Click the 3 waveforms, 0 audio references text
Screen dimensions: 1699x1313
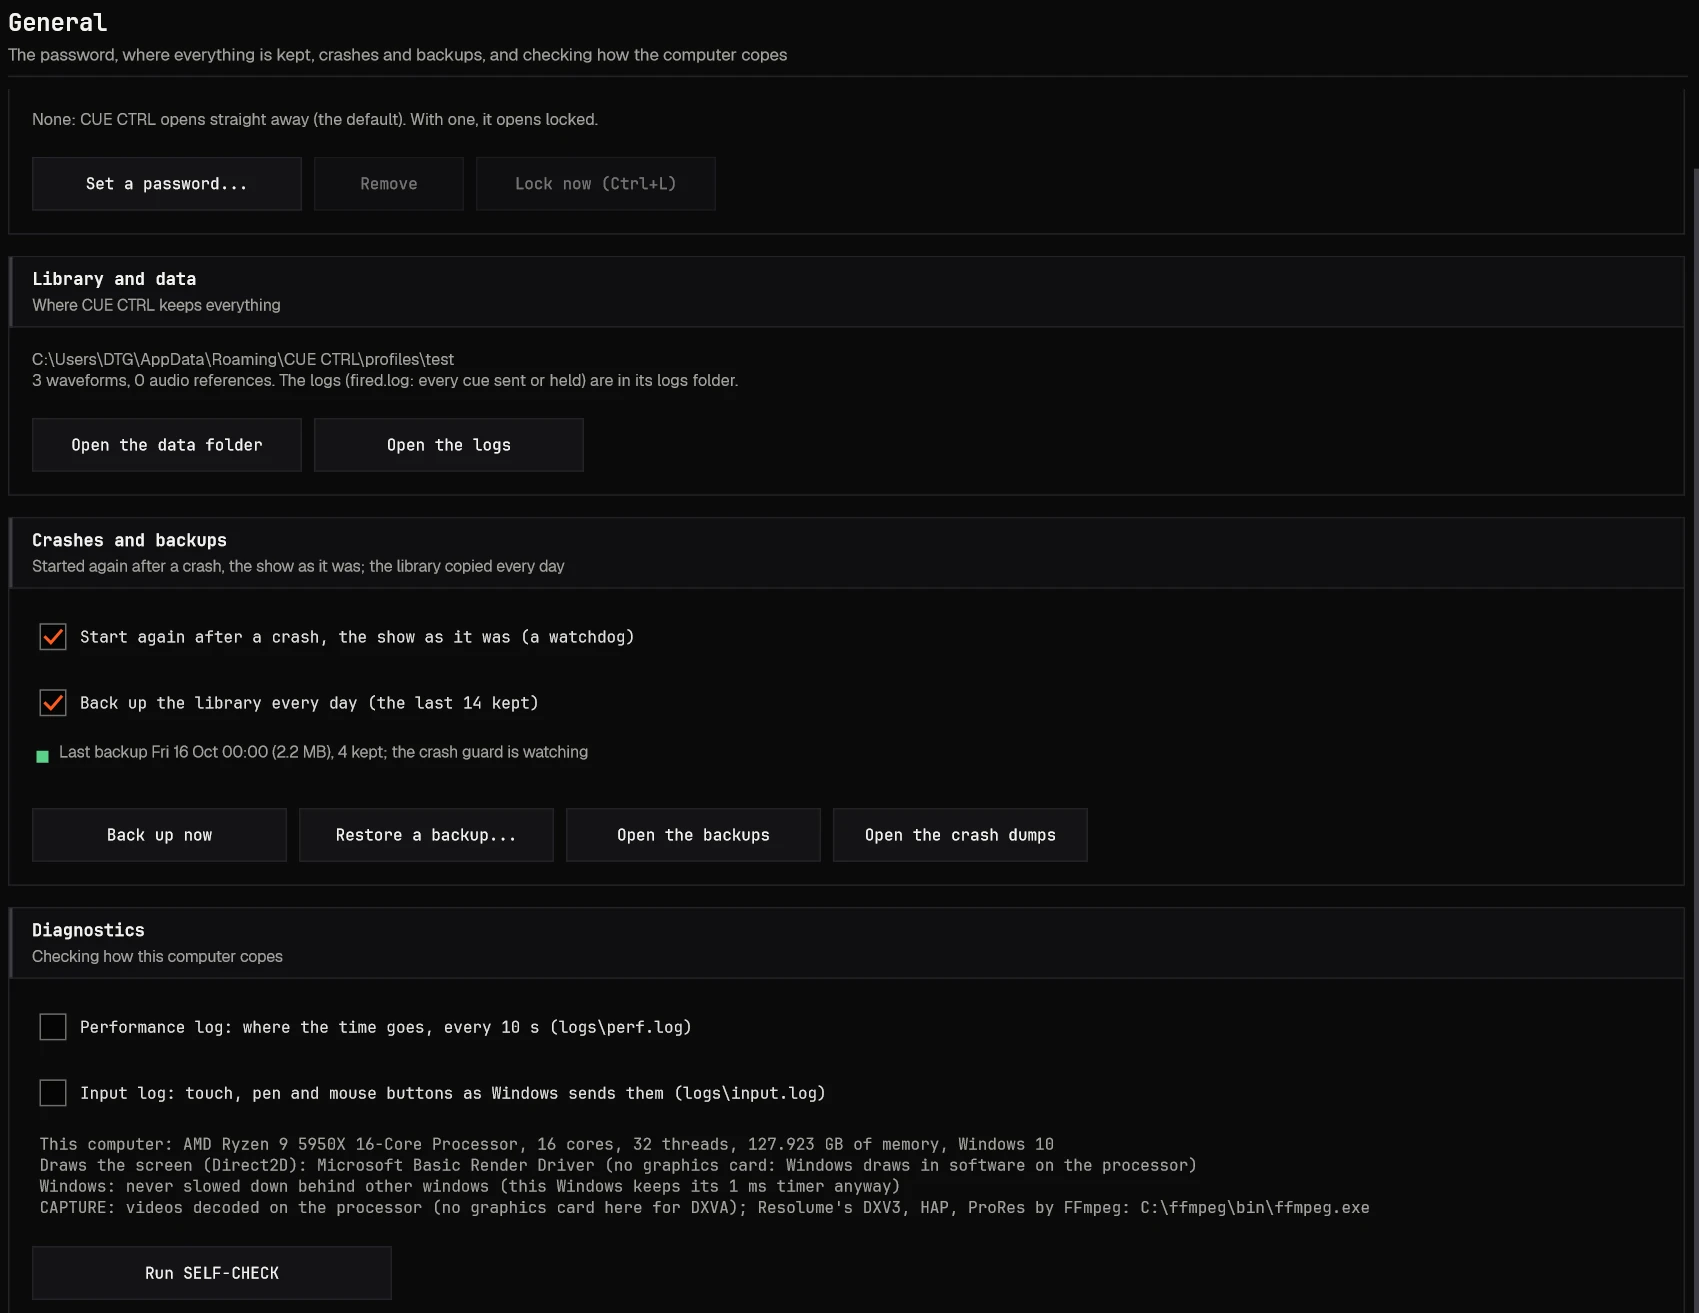(385, 381)
